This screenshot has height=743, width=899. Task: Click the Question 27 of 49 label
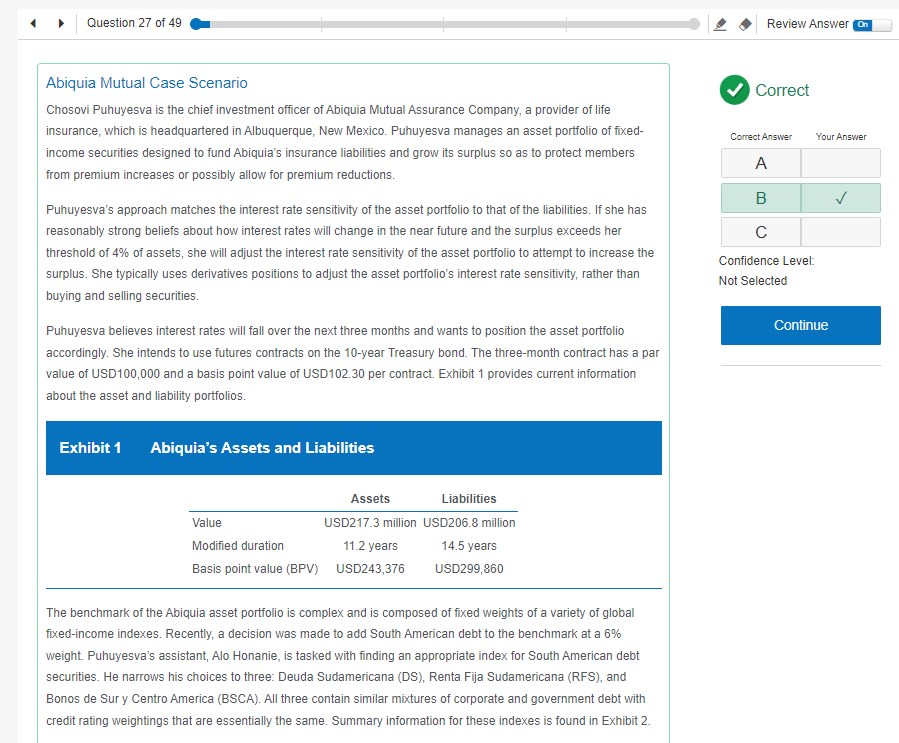[135, 23]
